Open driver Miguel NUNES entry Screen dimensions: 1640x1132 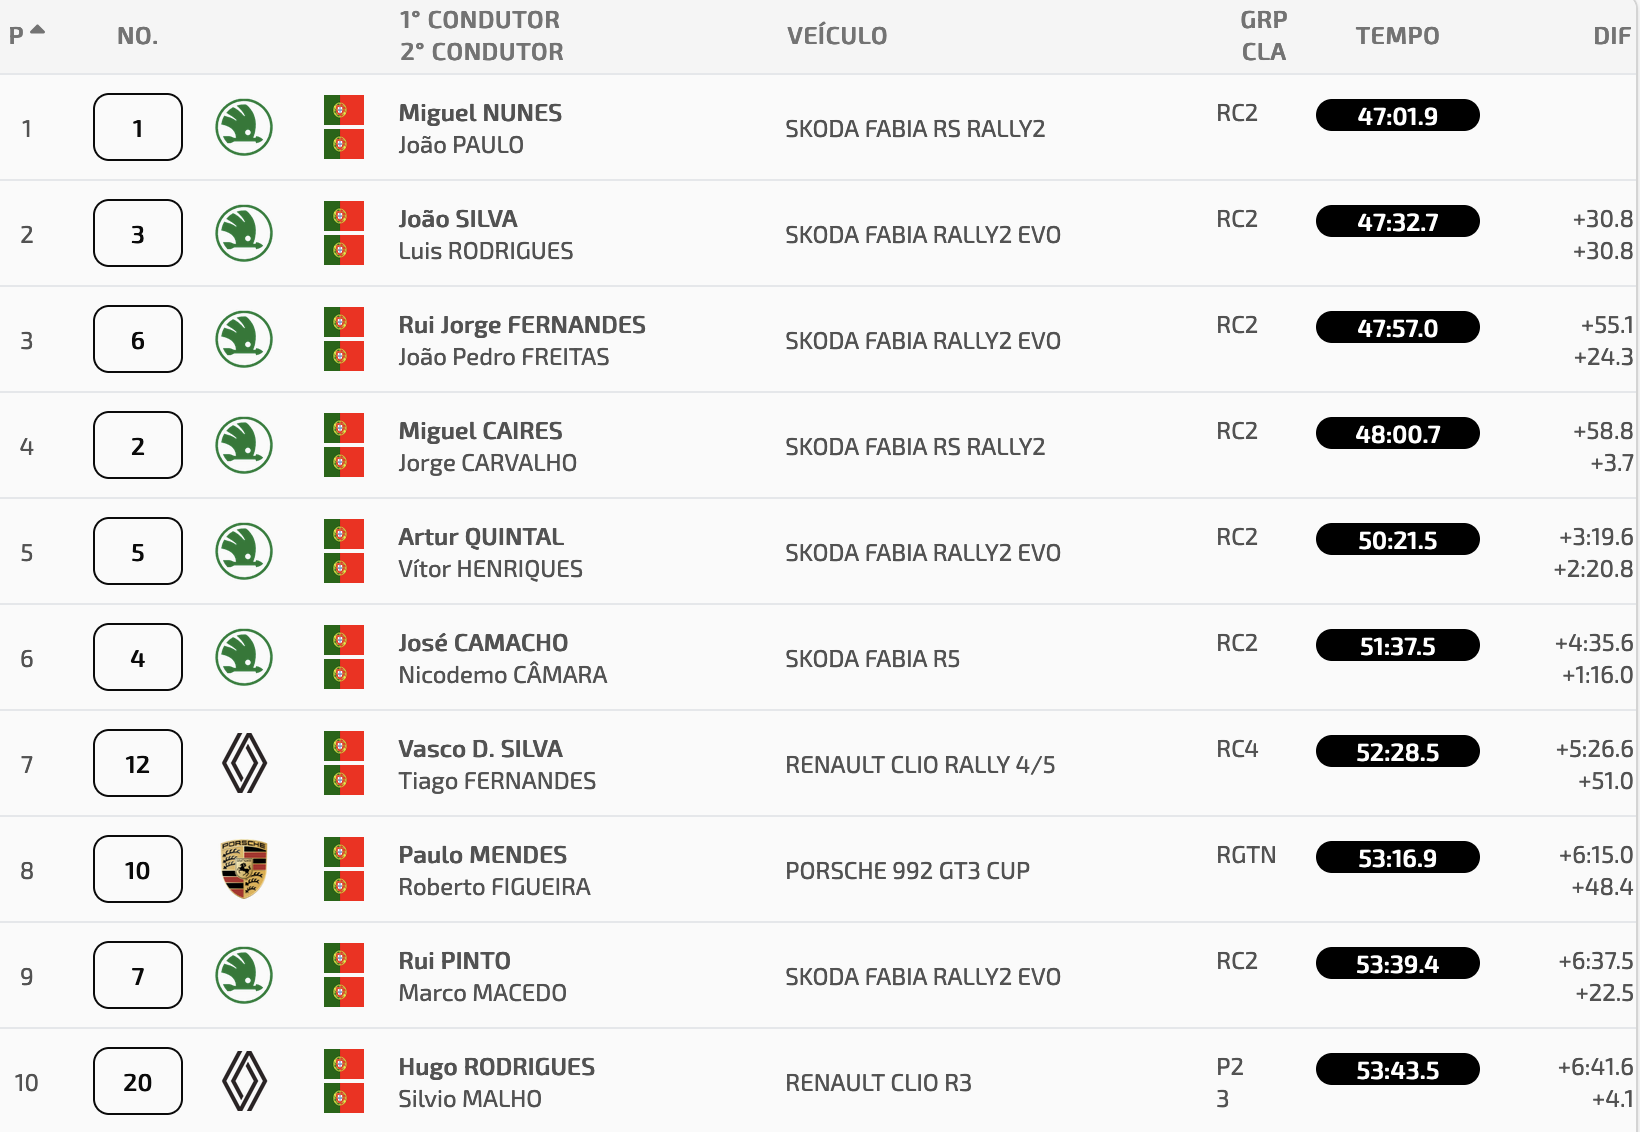click(x=480, y=112)
